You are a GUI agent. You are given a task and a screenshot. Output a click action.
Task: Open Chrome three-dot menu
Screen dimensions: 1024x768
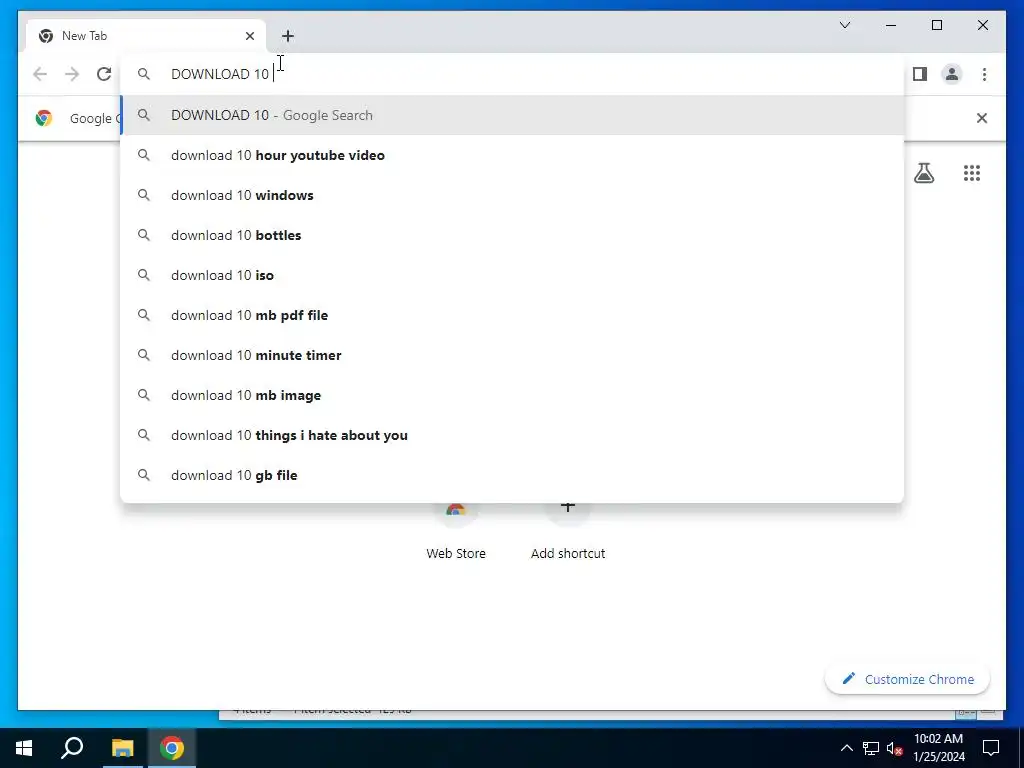(x=984, y=74)
